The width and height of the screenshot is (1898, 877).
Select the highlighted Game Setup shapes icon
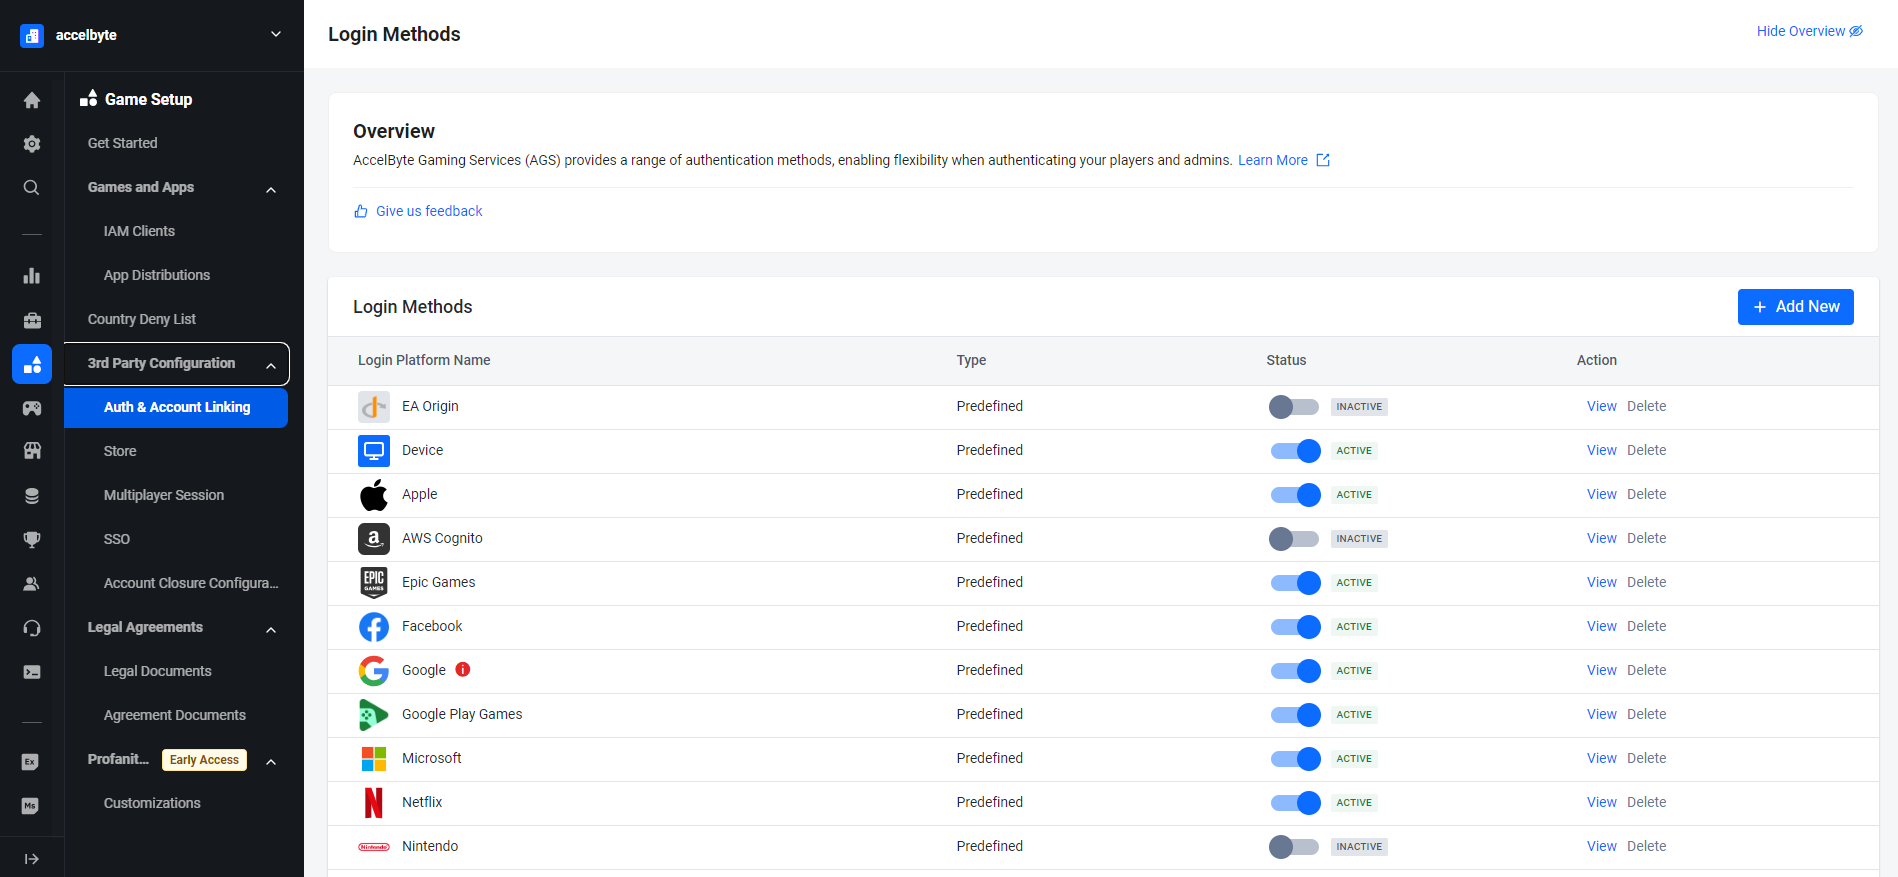pos(32,364)
